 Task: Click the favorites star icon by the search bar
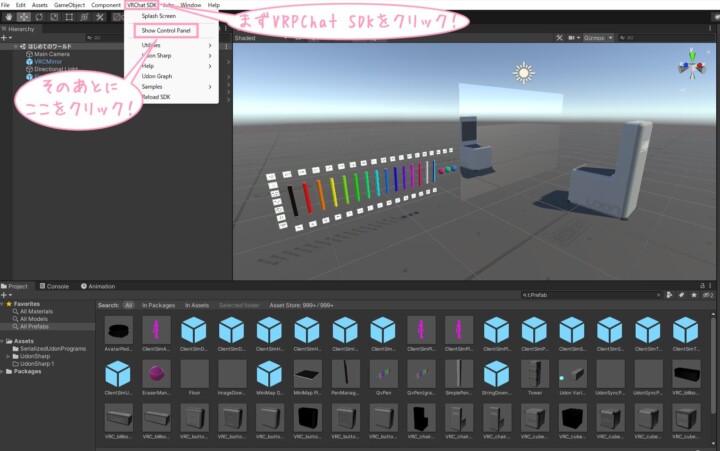(x=694, y=295)
